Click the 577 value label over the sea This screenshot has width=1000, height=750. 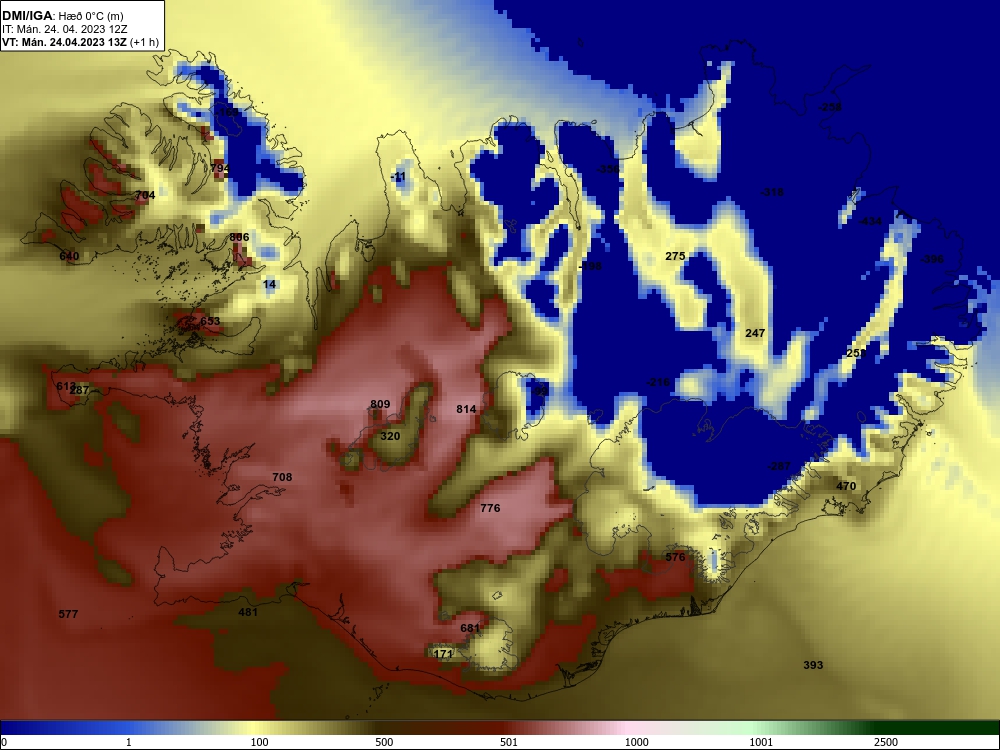[68, 614]
